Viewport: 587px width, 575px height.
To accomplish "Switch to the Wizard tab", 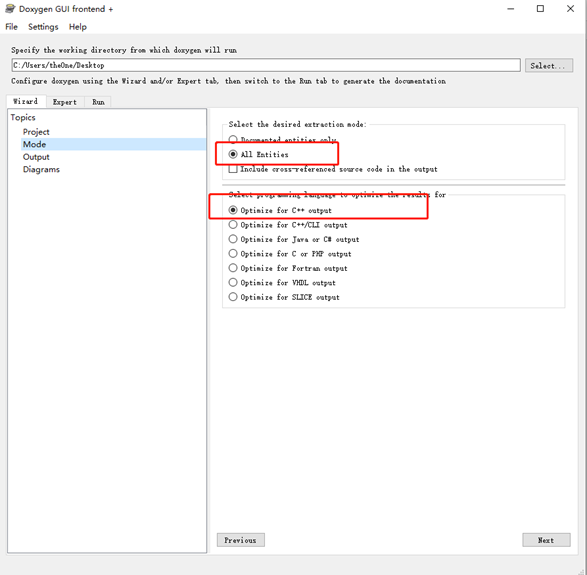I will point(25,101).
